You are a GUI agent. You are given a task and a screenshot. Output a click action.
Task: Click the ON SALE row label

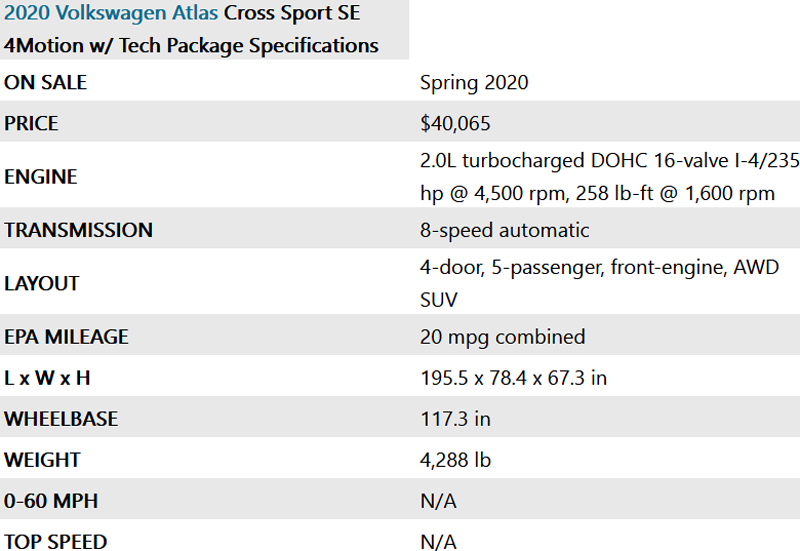[x=45, y=83]
